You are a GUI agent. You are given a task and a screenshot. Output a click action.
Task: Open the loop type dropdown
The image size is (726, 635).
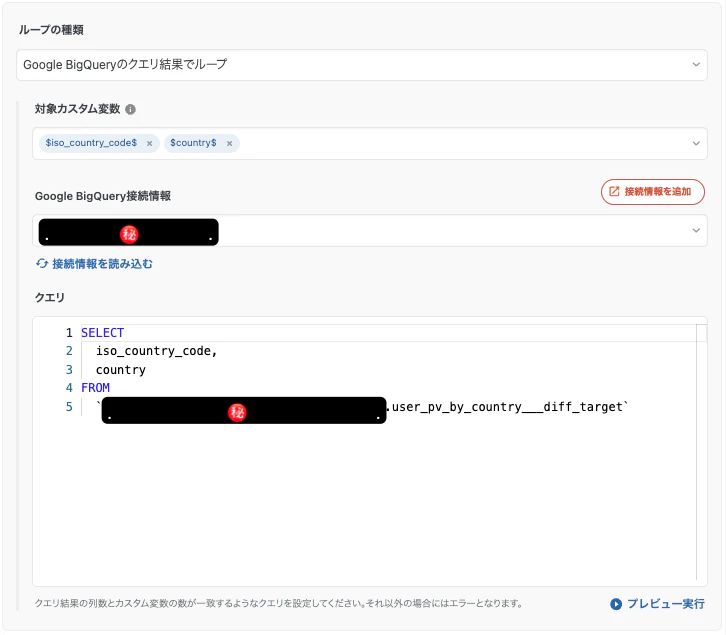(362, 65)
